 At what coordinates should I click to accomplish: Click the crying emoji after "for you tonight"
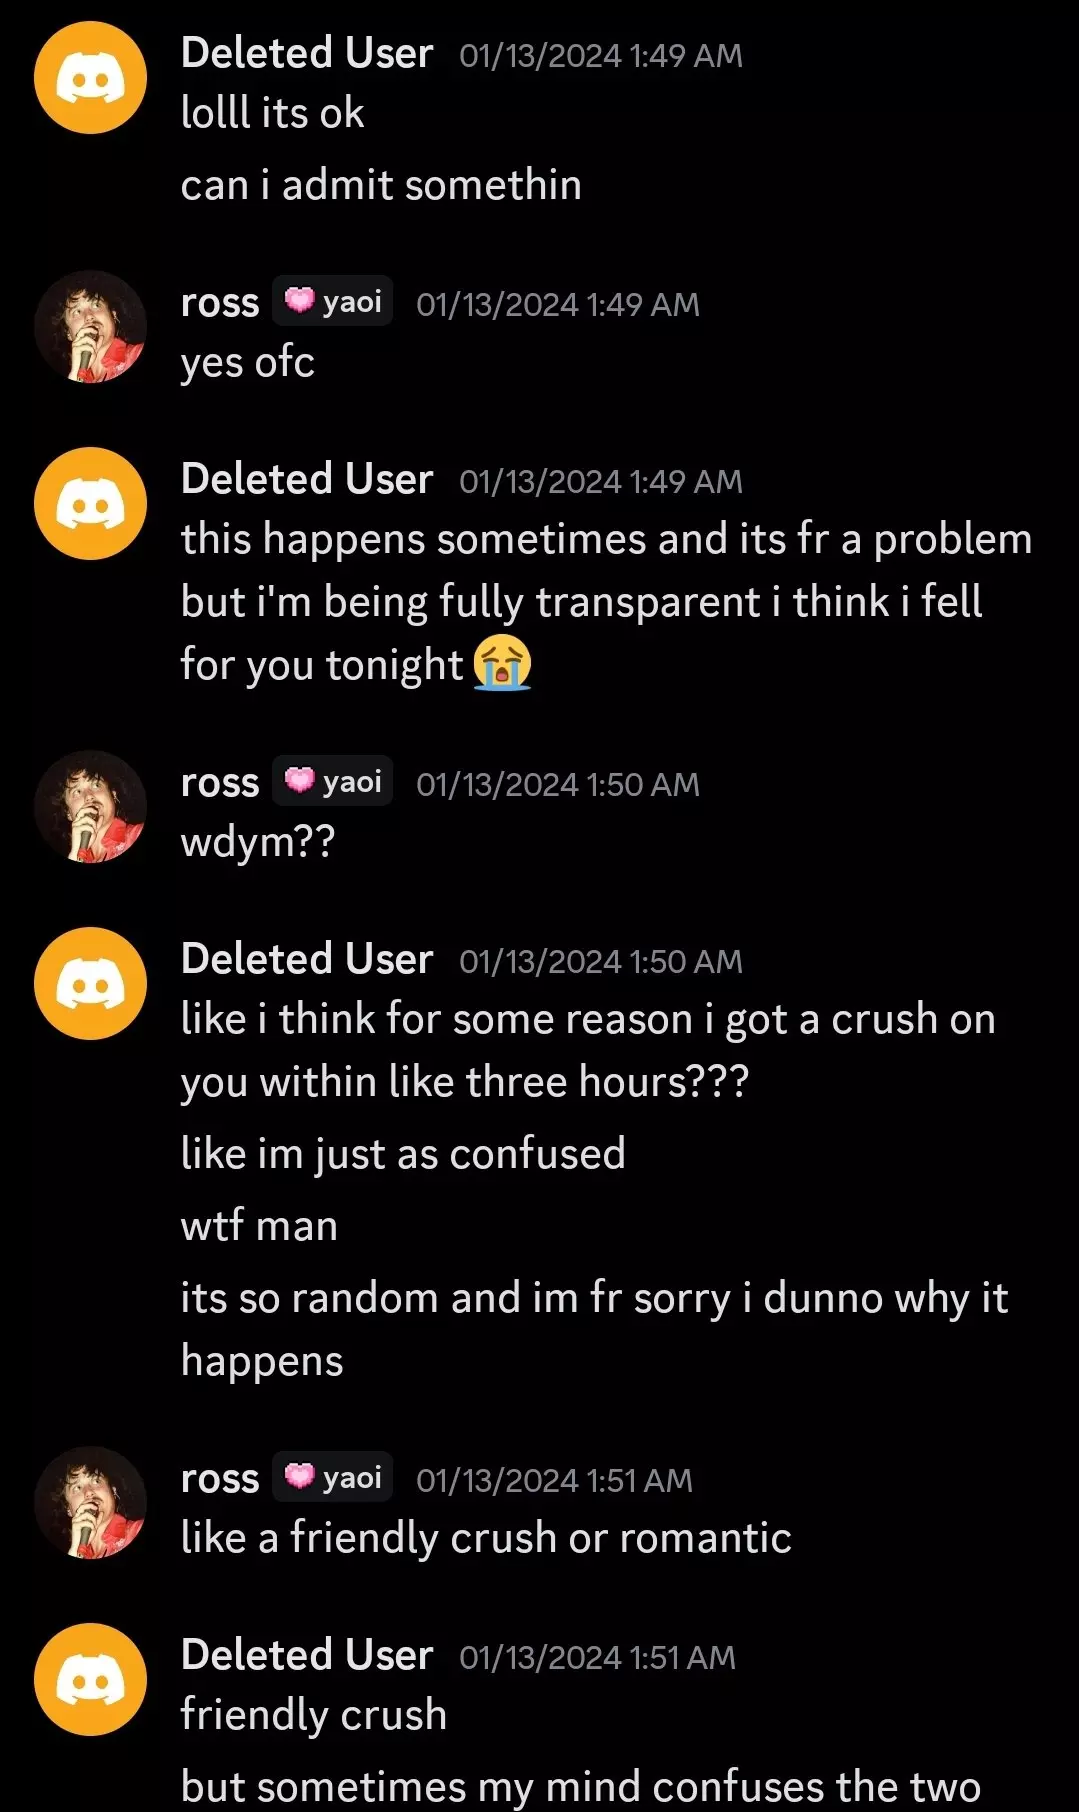point(502,663)
